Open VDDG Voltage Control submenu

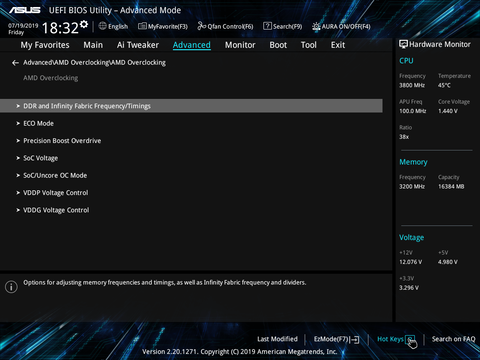pyautogui.click(x=56, y=210)
